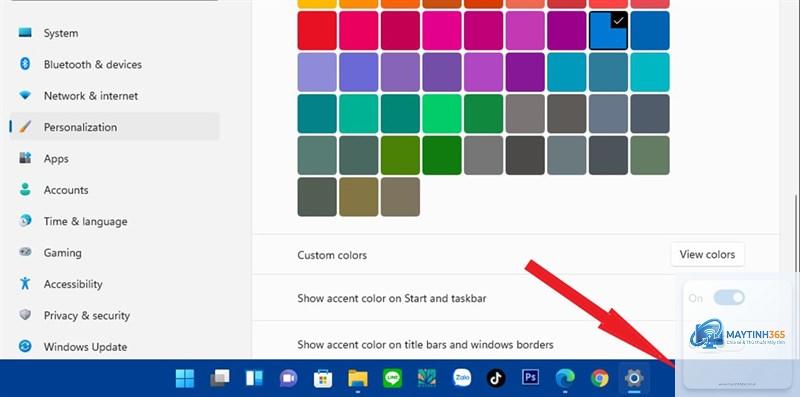Choose the khaki swatch in the last row
The image size is (800, 397).
point(359,197)
